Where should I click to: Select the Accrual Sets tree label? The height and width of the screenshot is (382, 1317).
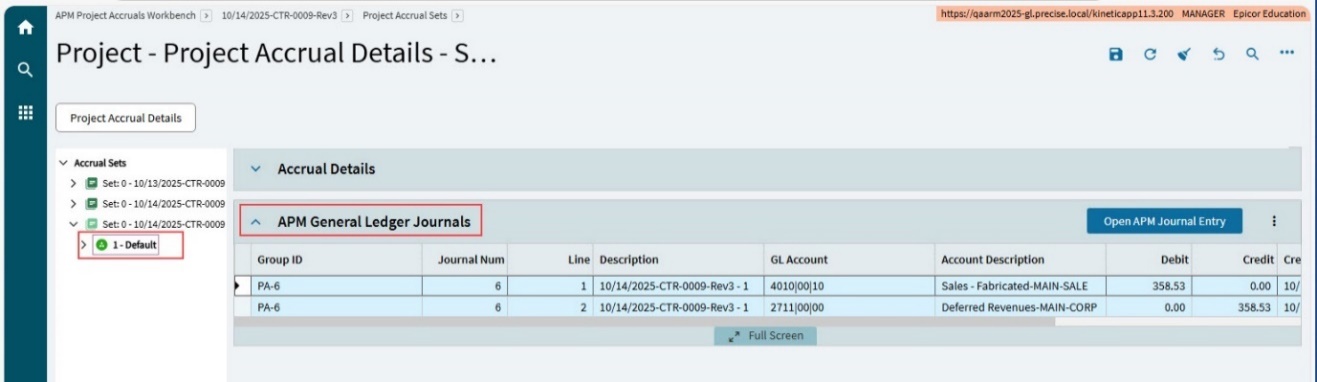pyautogui.click(x=100, y=162)
